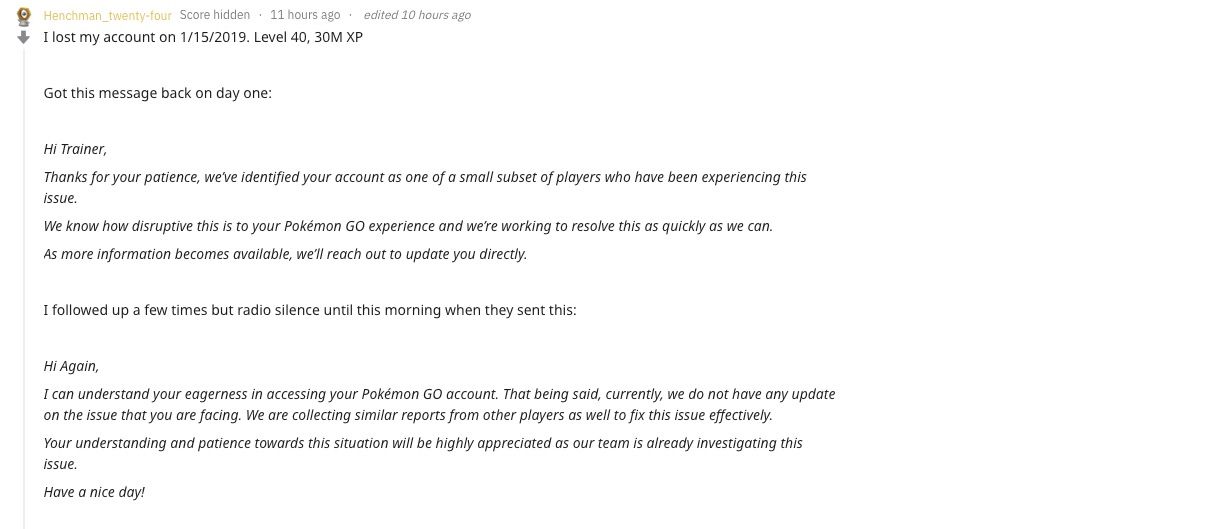Click the 'I can understand your eagerness' paragraph

439,404
